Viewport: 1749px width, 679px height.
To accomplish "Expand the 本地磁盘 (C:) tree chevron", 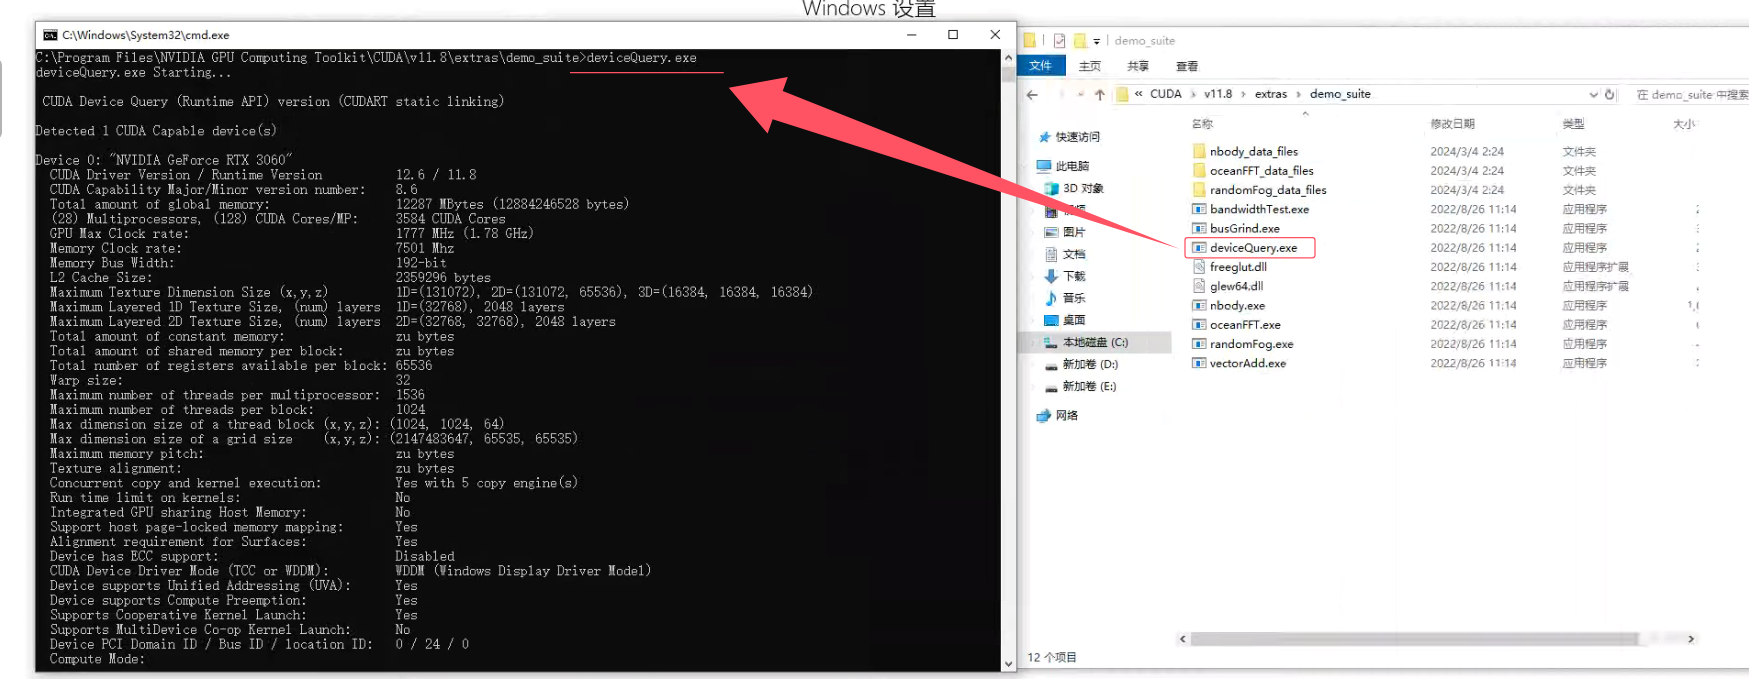I will 1033,342.
